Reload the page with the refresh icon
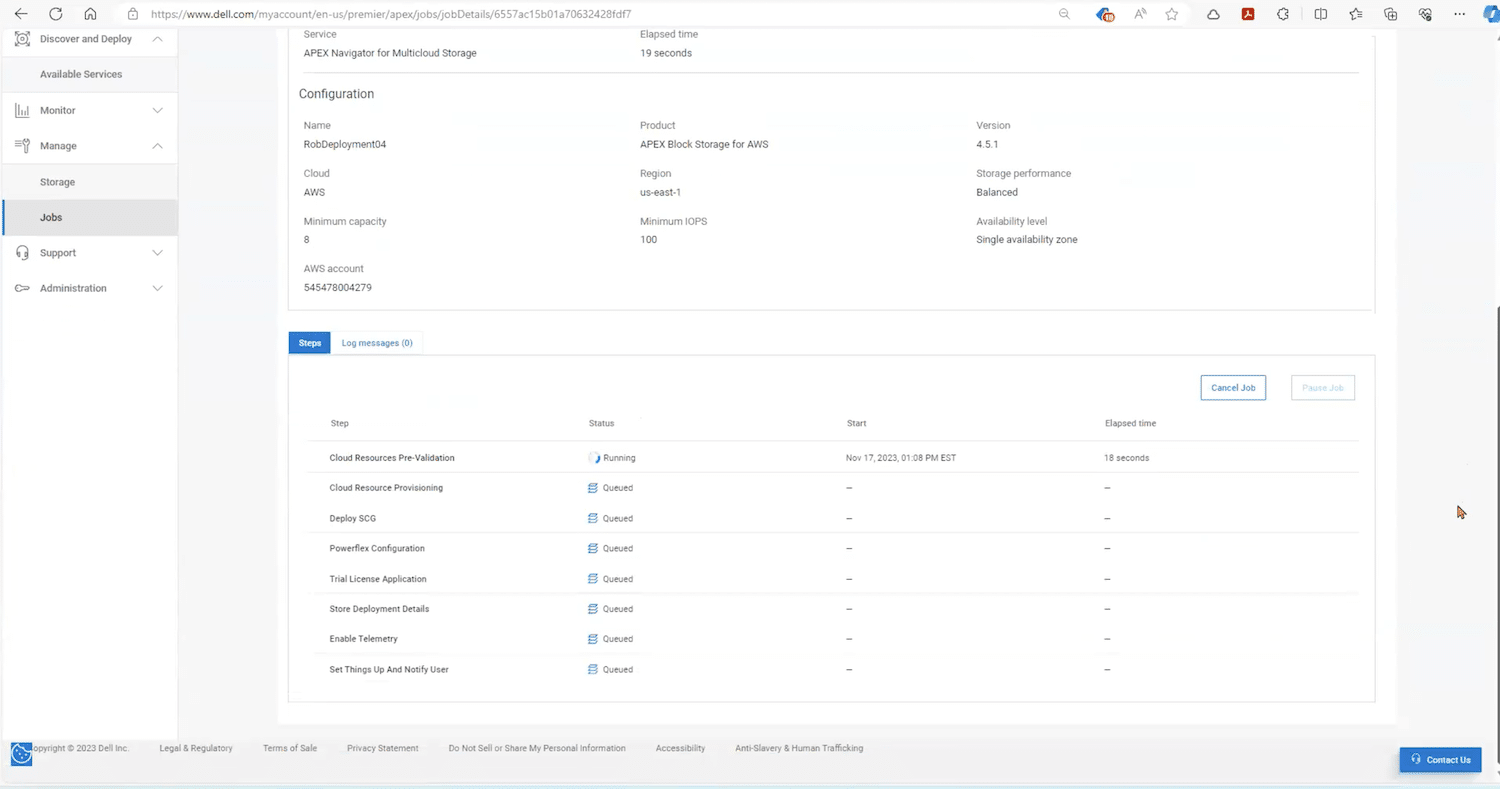1500x789 pixels. pos(56,14)
